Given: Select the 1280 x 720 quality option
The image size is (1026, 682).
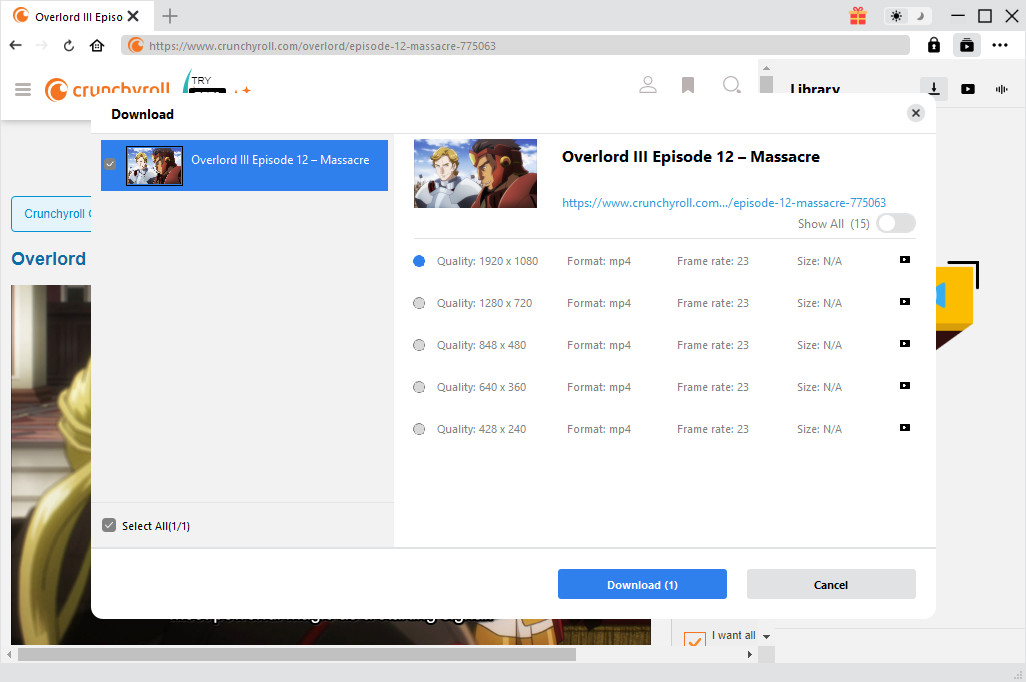Looking at the screenshot, I should tap(419, 302).
